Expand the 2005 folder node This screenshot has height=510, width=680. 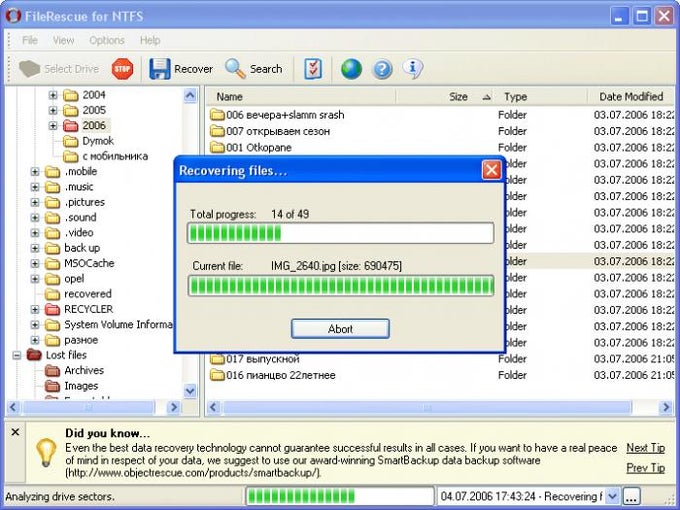(53, 110)
